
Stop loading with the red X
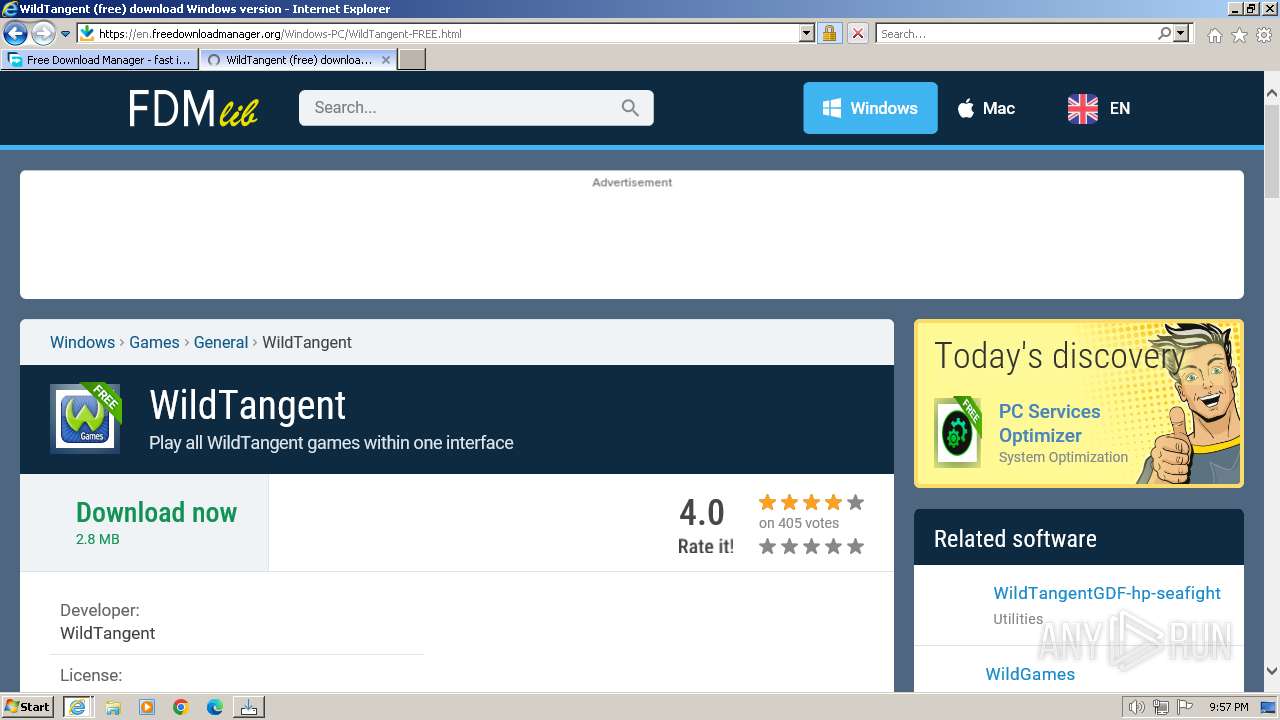[857, 33]
